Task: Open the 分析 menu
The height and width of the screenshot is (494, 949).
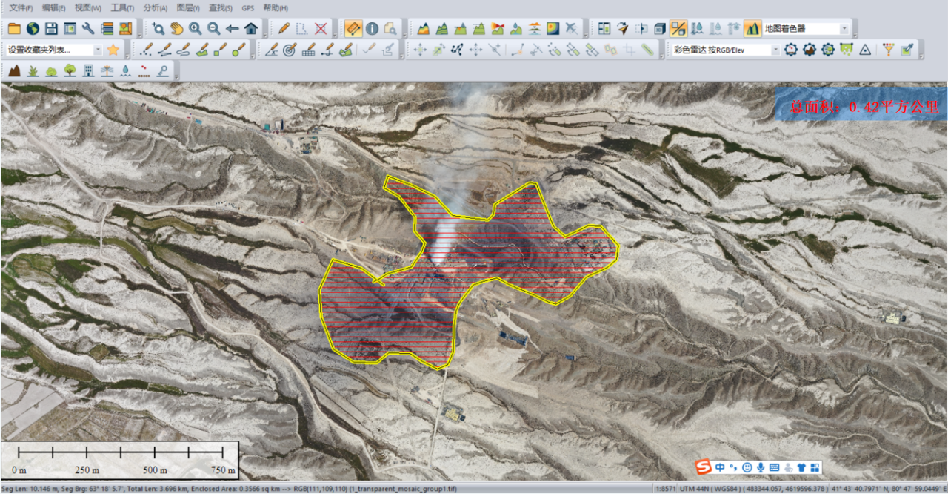Action: pyautogui.click(x=153, y=7)
